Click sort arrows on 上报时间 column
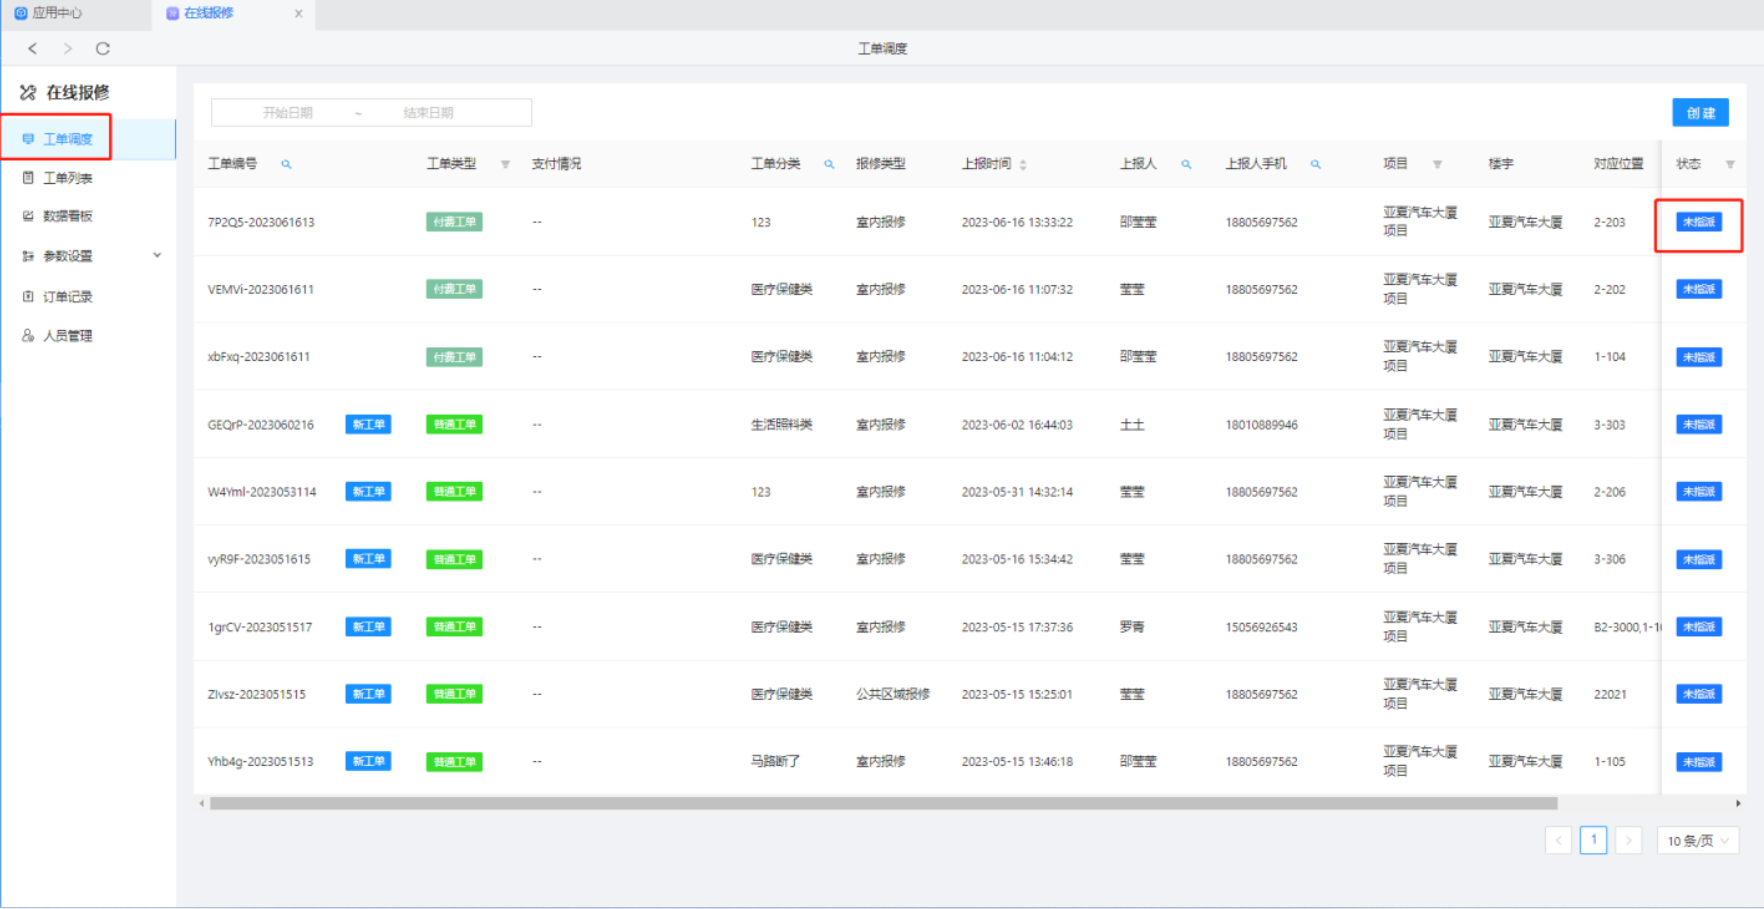This screenshot has width=1764, height=909. [1023, 165]
